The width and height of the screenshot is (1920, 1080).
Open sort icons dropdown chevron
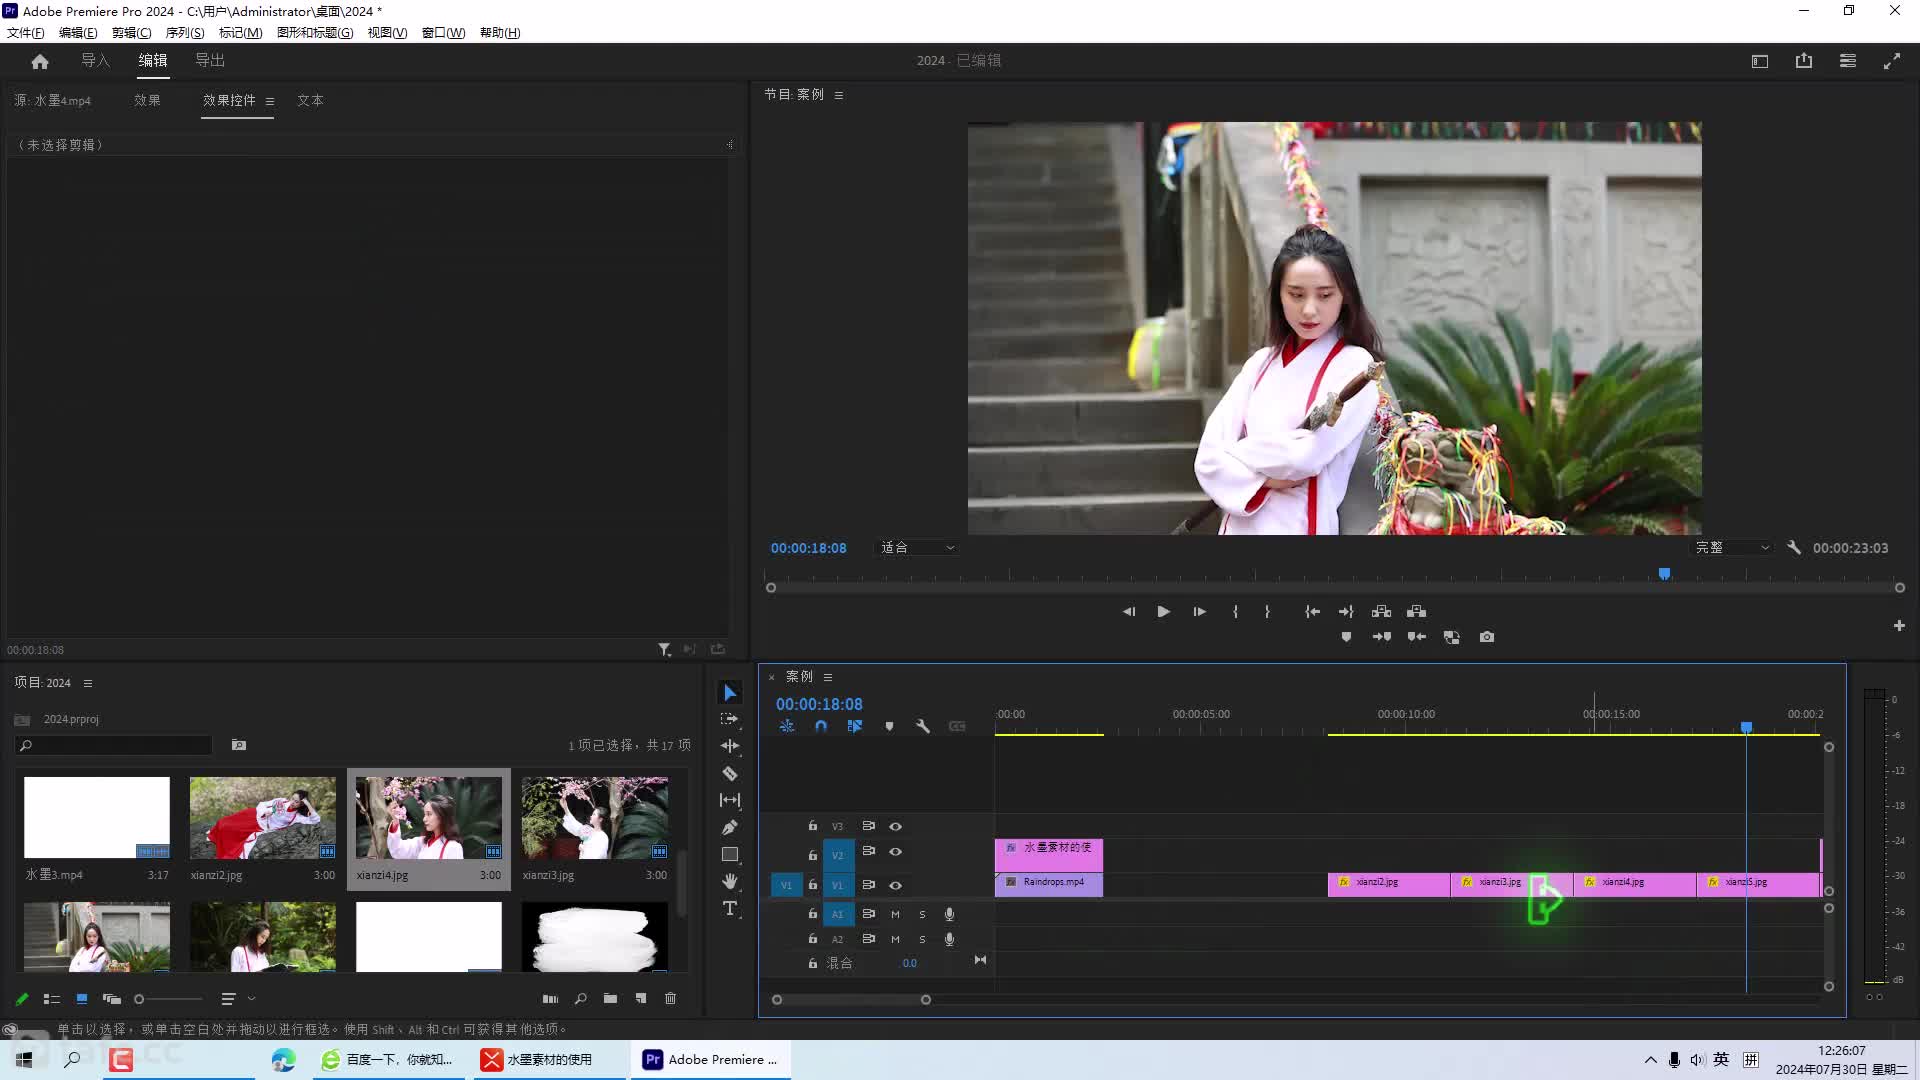pos(251,999)
